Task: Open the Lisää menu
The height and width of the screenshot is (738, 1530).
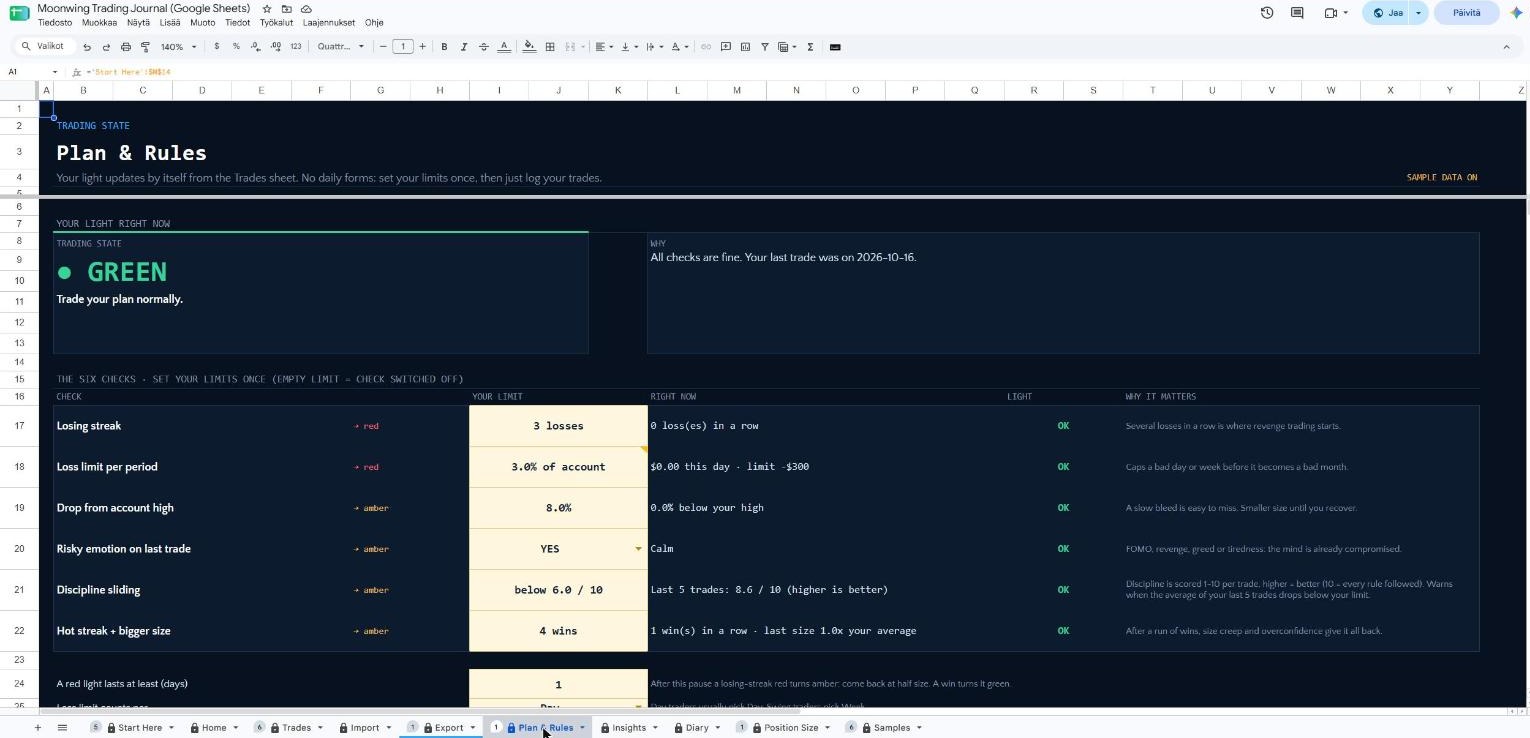Action: 170,22
